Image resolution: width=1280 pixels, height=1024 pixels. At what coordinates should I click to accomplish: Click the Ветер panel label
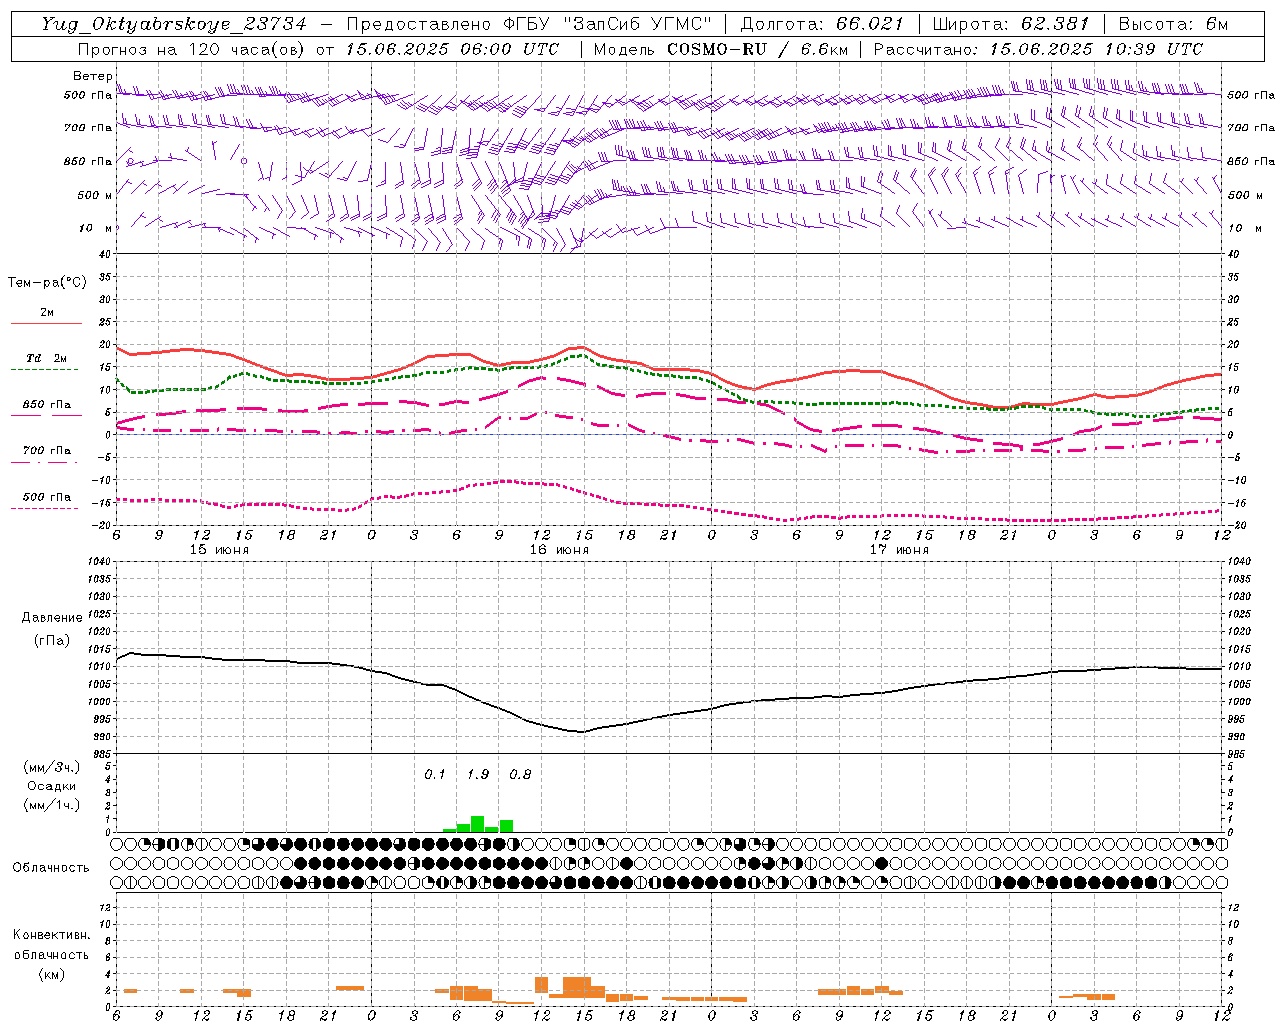click(x=92, y=76)
